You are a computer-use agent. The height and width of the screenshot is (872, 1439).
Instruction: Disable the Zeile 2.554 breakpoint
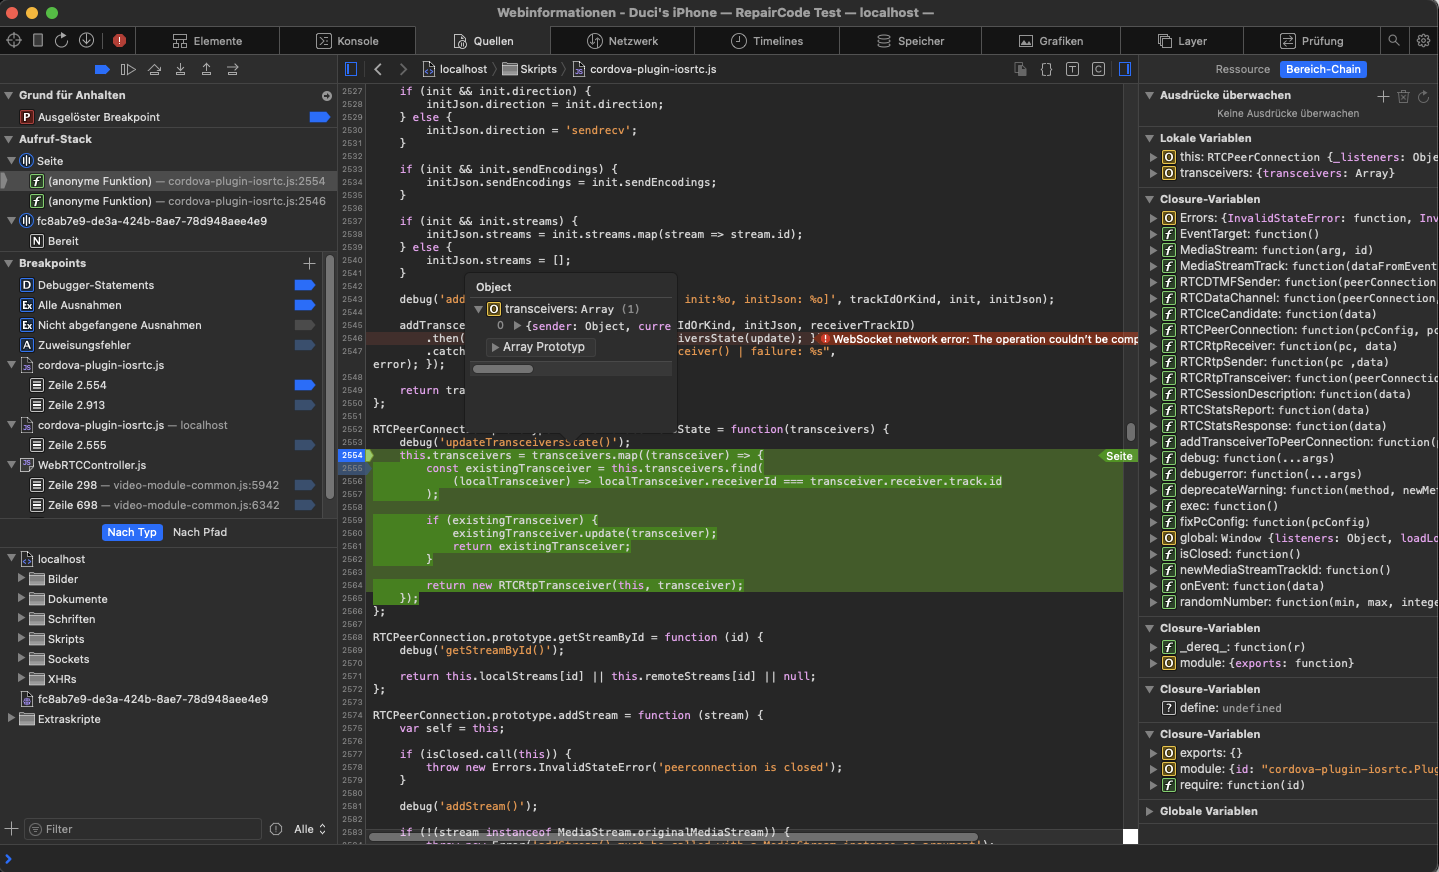point(305,385)
